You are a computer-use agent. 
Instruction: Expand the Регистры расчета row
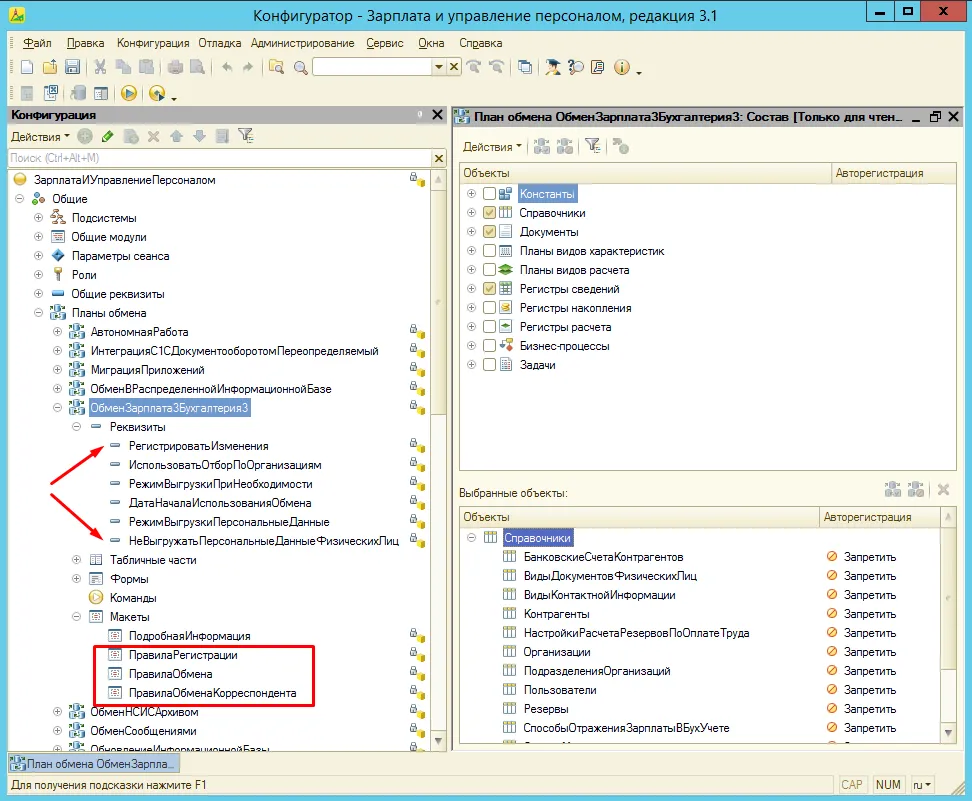[471, 327]
